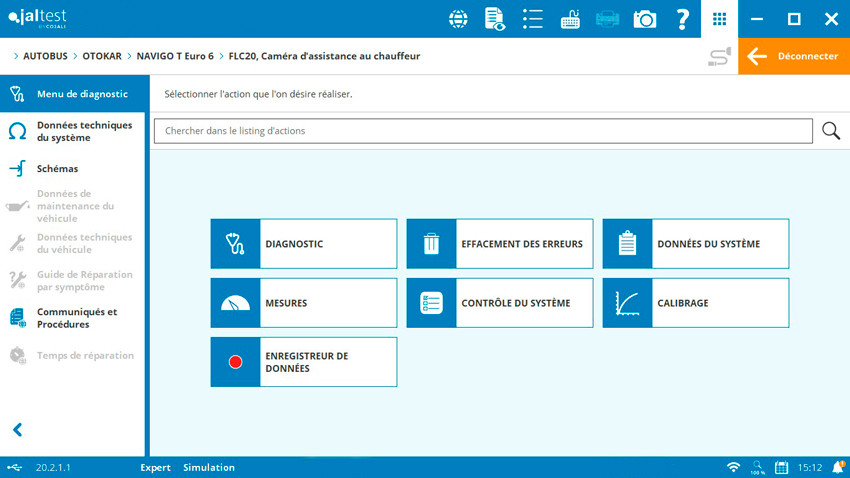This screenshot has width=850, height=478.
Task: Open the EFFACEMENT DES ERREURS tile
Action: 500,243
